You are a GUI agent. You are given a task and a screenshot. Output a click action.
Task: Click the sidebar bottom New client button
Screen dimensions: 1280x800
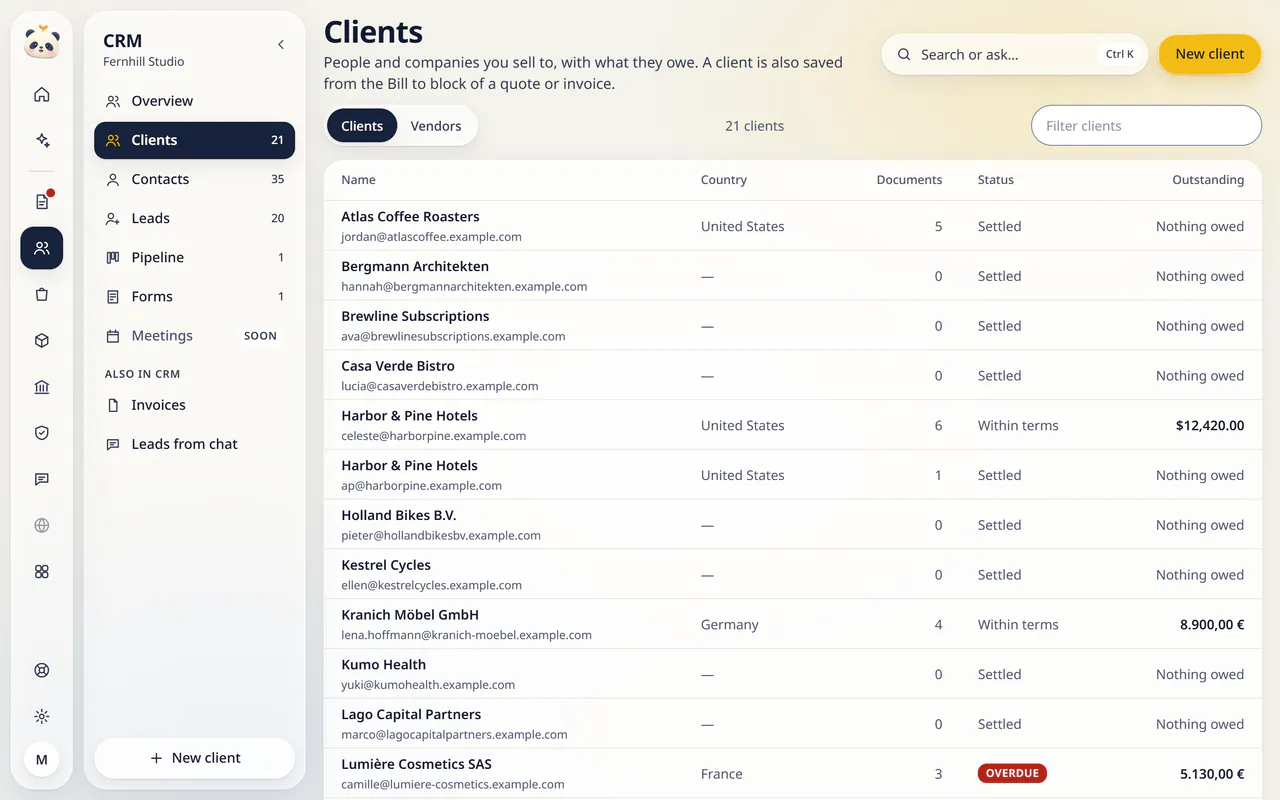(194, 758)
